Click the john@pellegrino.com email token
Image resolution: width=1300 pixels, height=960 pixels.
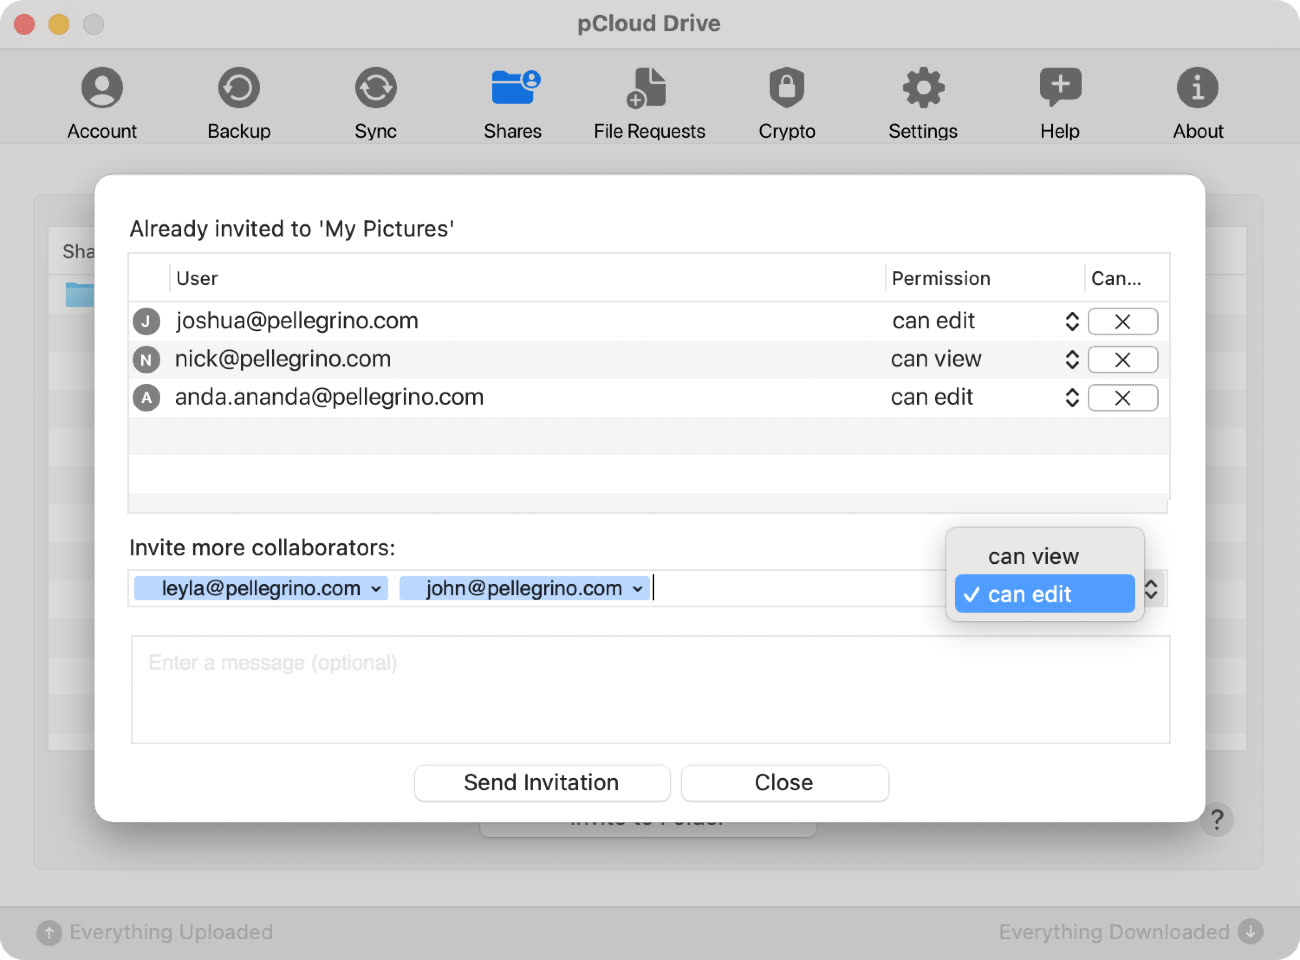(x=524, y=588)
